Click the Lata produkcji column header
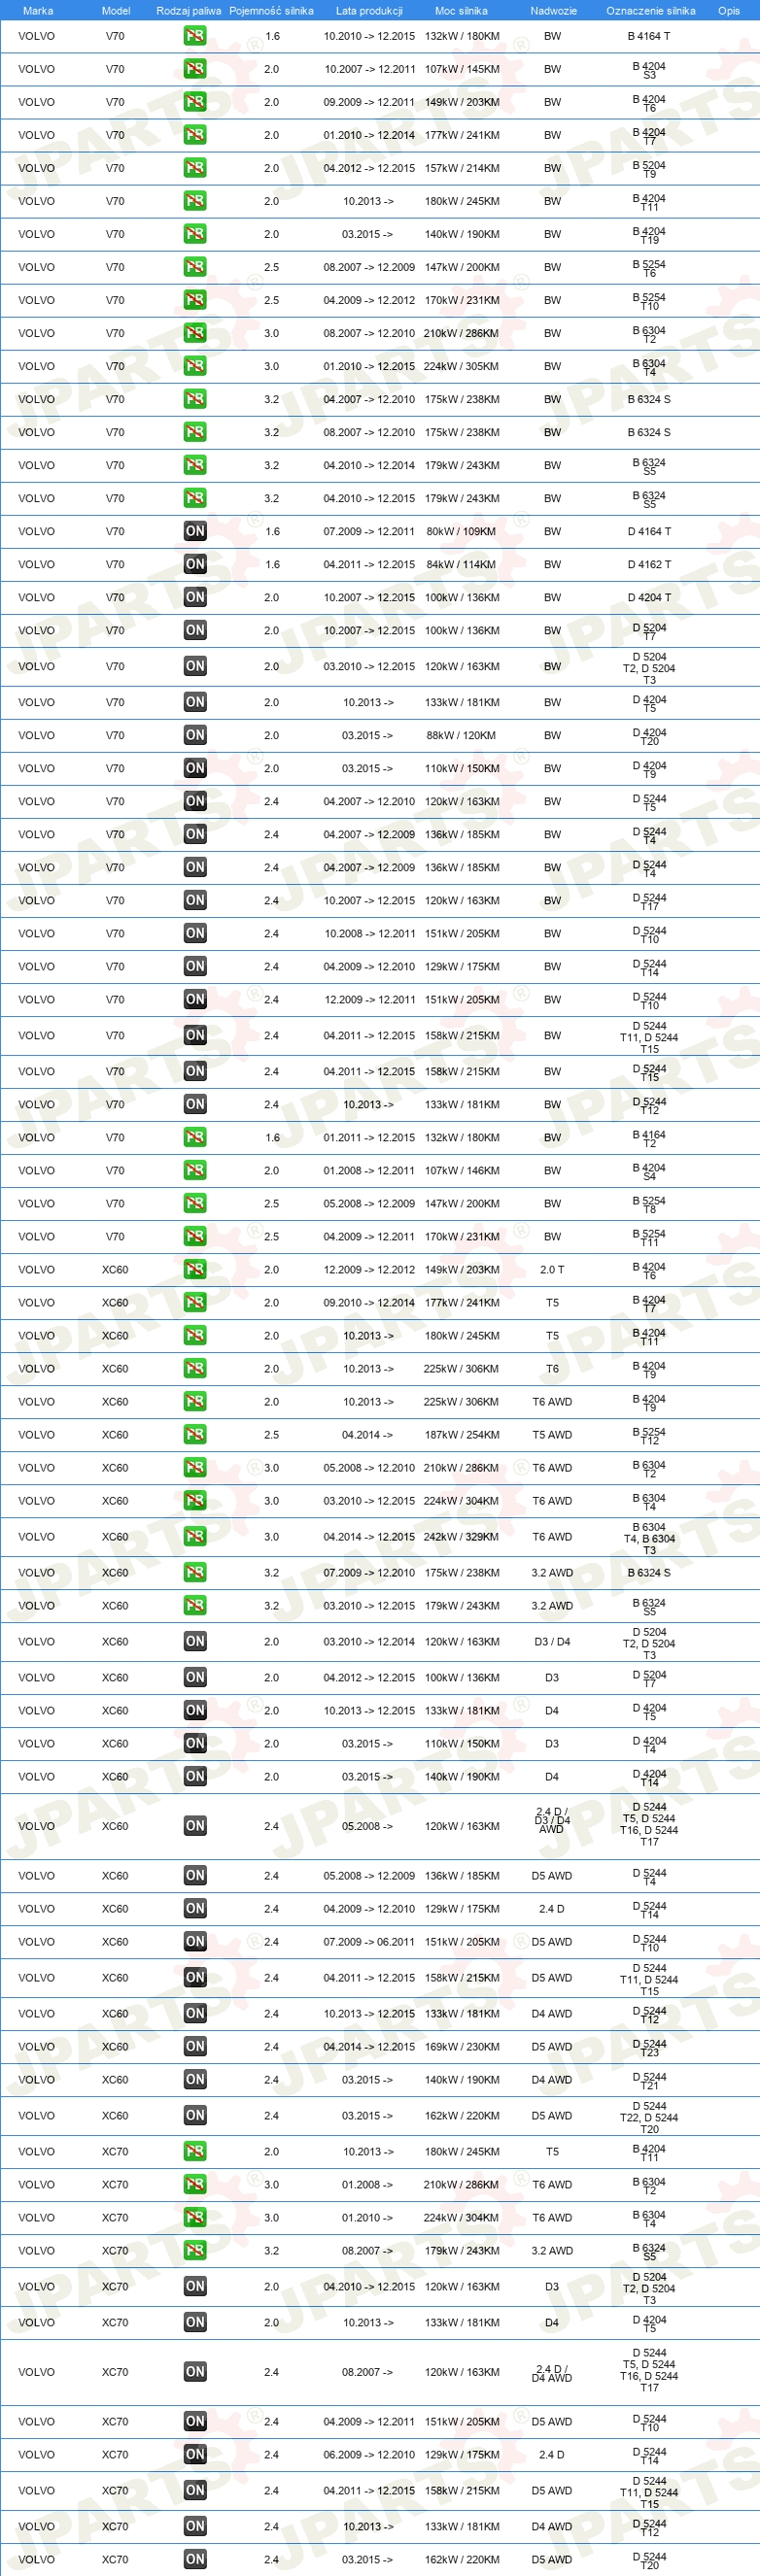 [369, 11]
